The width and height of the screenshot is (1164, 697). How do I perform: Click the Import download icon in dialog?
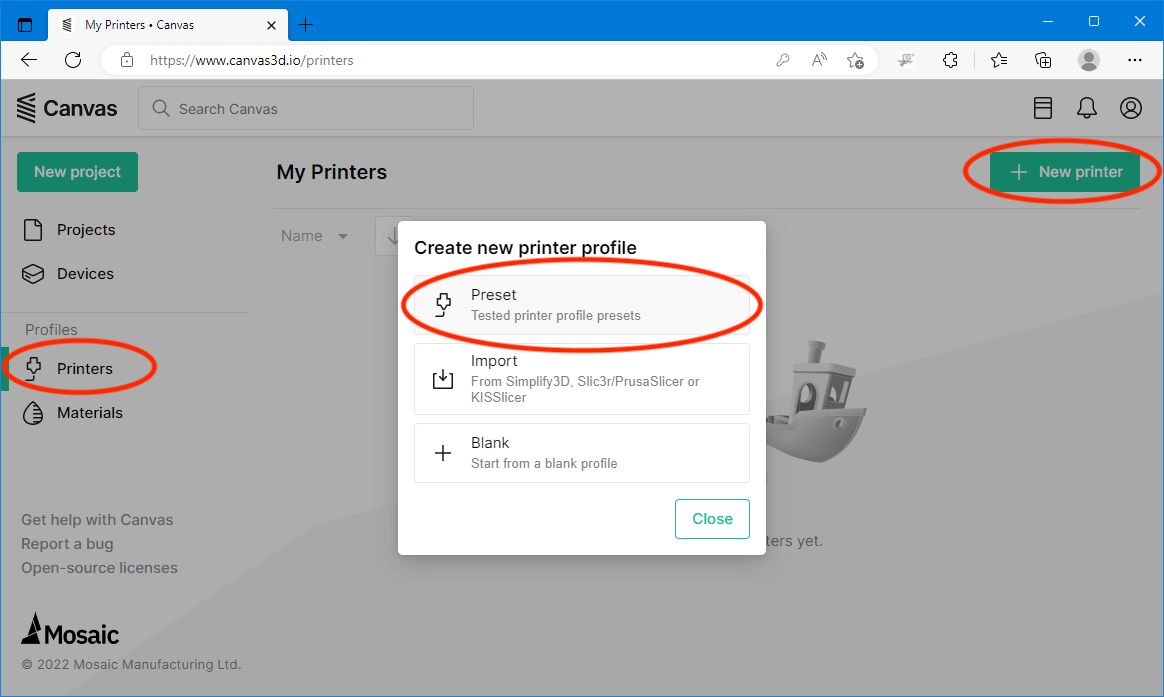443,379
